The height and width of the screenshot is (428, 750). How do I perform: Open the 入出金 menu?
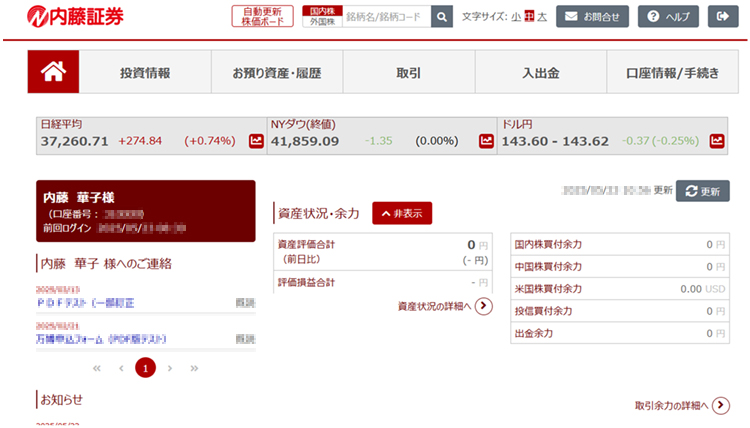540,72
